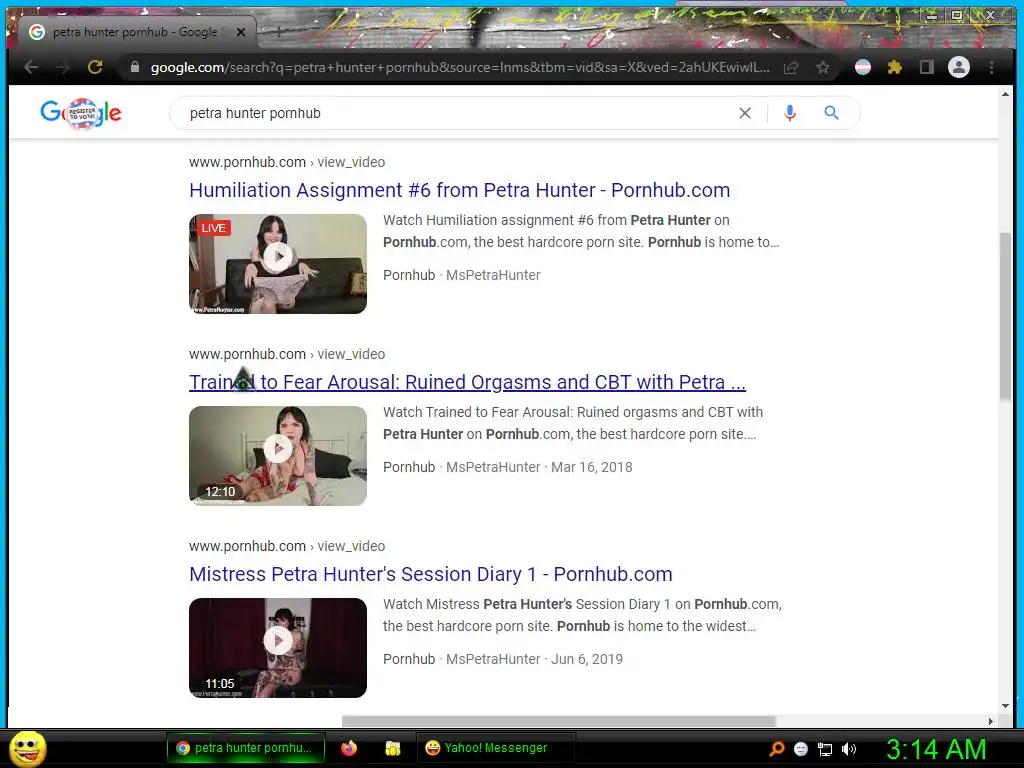Open Chrome's three-dot menu
This screenshot has width=1024, height=768.
tap(991, 67)
